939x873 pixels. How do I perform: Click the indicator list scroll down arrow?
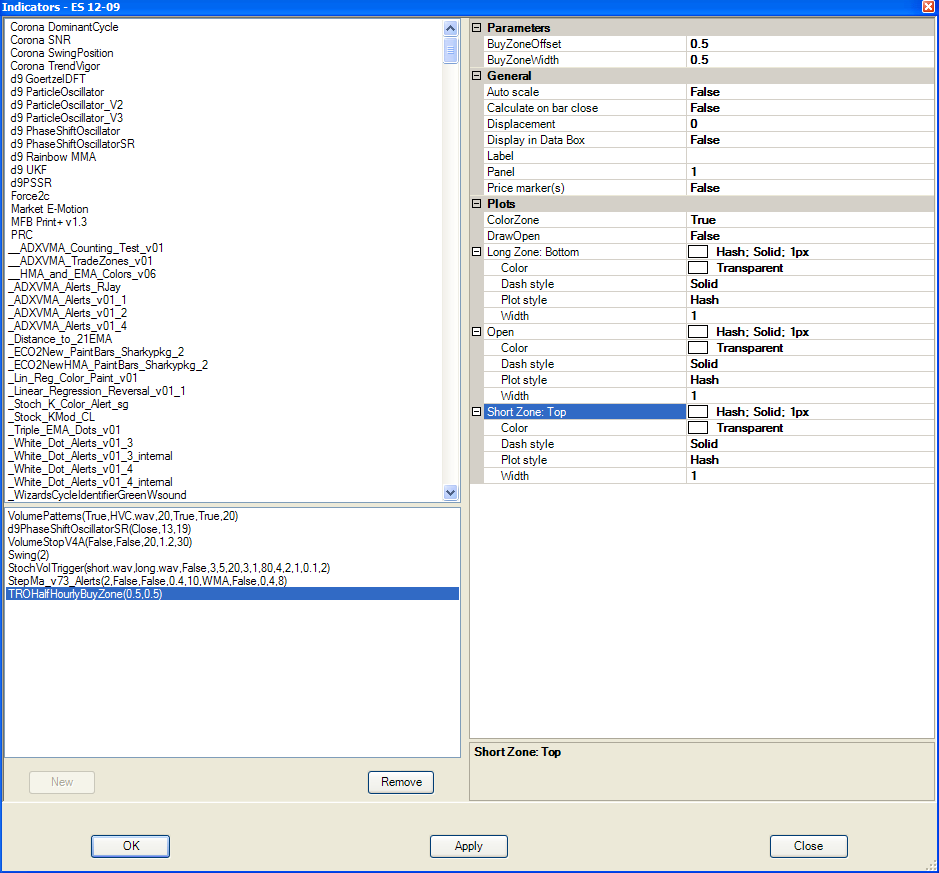(451, 492)
